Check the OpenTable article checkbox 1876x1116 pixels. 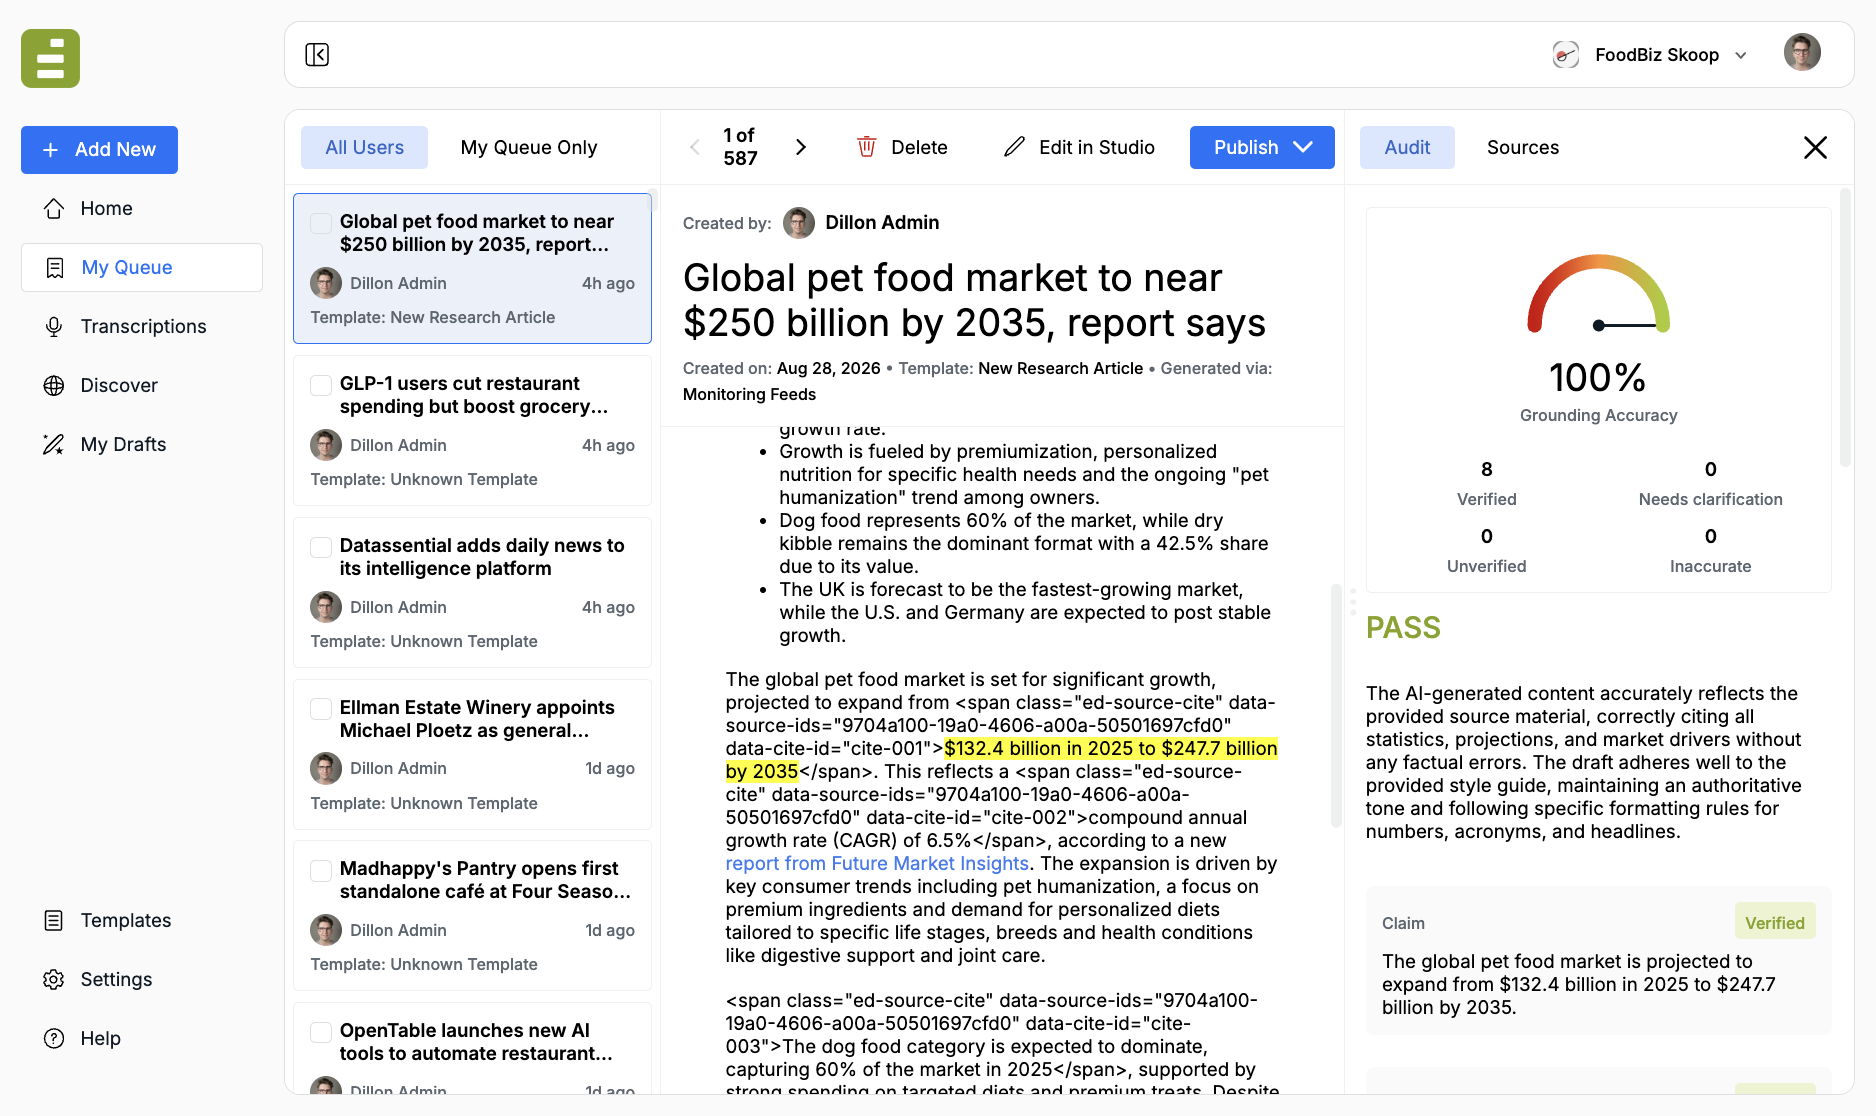click(x=321, y=1031)
